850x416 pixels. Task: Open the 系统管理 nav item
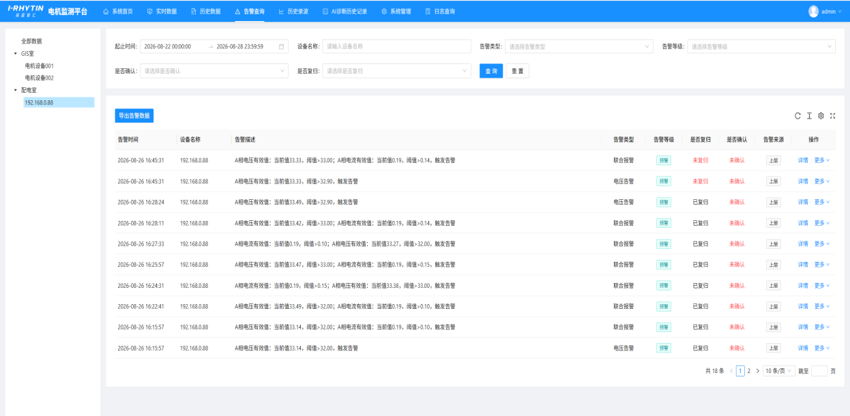click(396, 11)
